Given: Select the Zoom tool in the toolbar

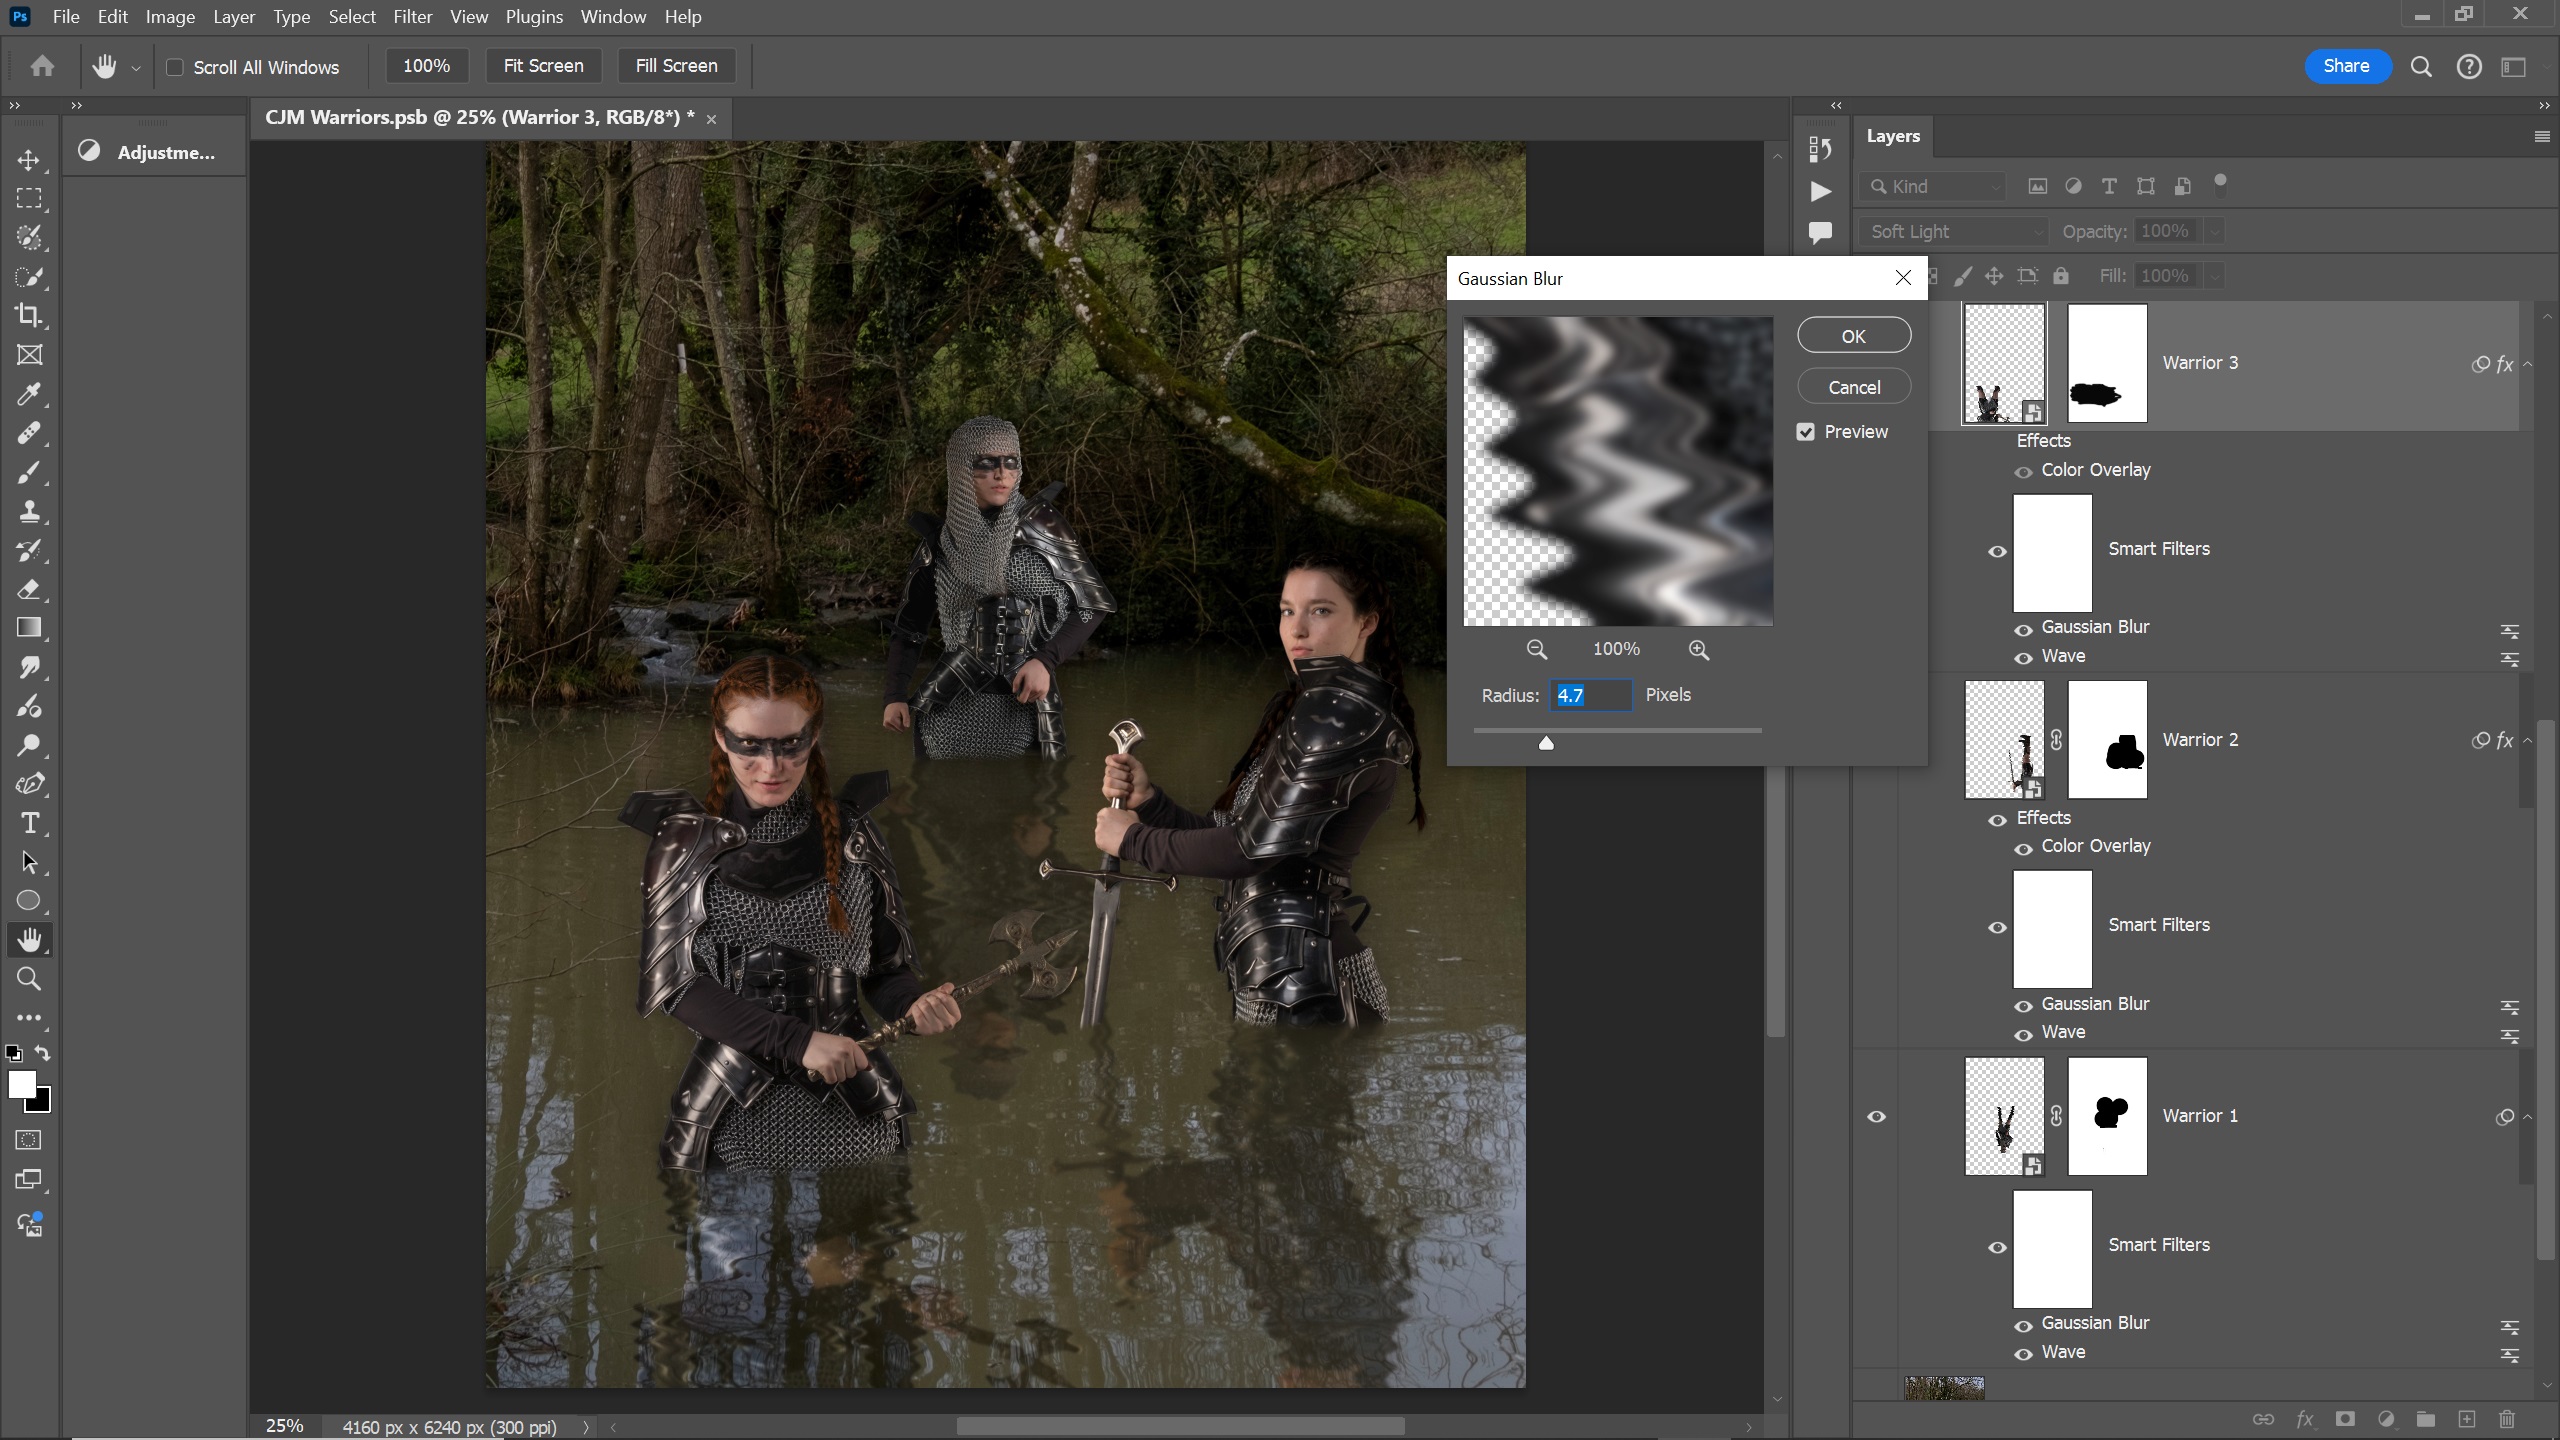Looking at the screenshot, I should coord(29,979).
